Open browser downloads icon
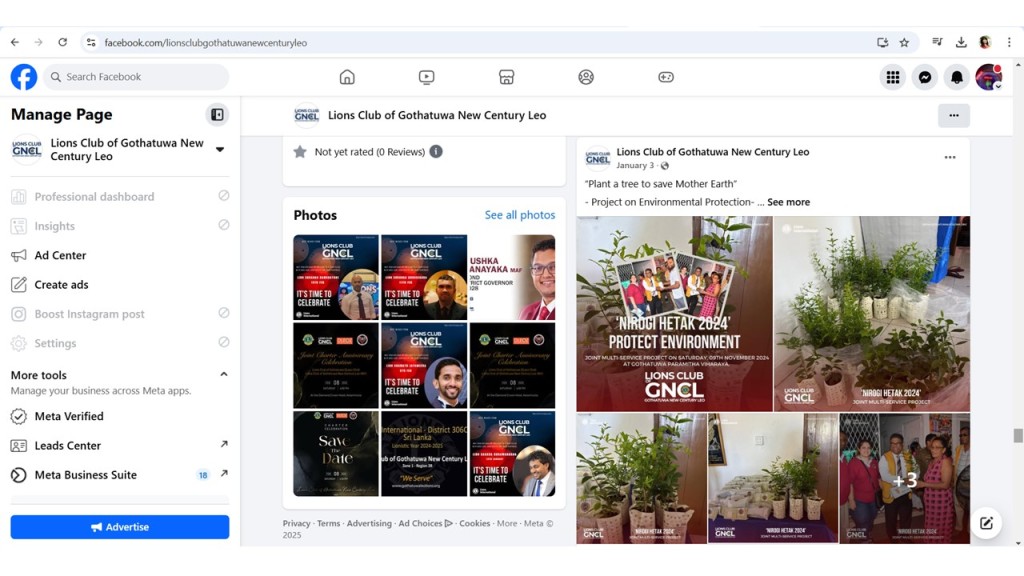Screen dimensions: 1024x576 [x=961, y=42]
